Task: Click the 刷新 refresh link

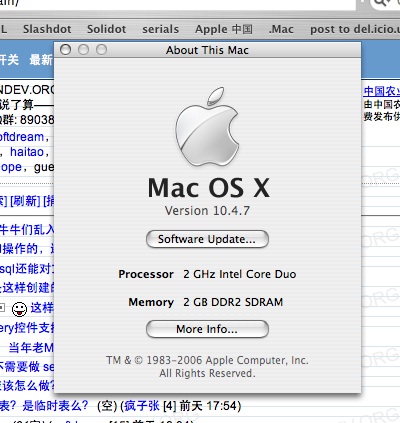Action: (25, 201)
